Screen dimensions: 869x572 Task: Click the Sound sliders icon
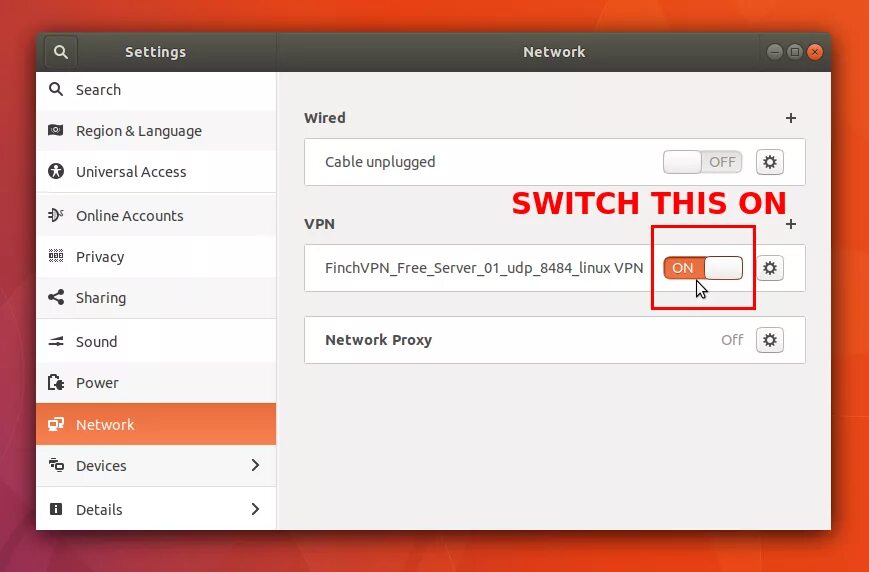pos(56,341)
